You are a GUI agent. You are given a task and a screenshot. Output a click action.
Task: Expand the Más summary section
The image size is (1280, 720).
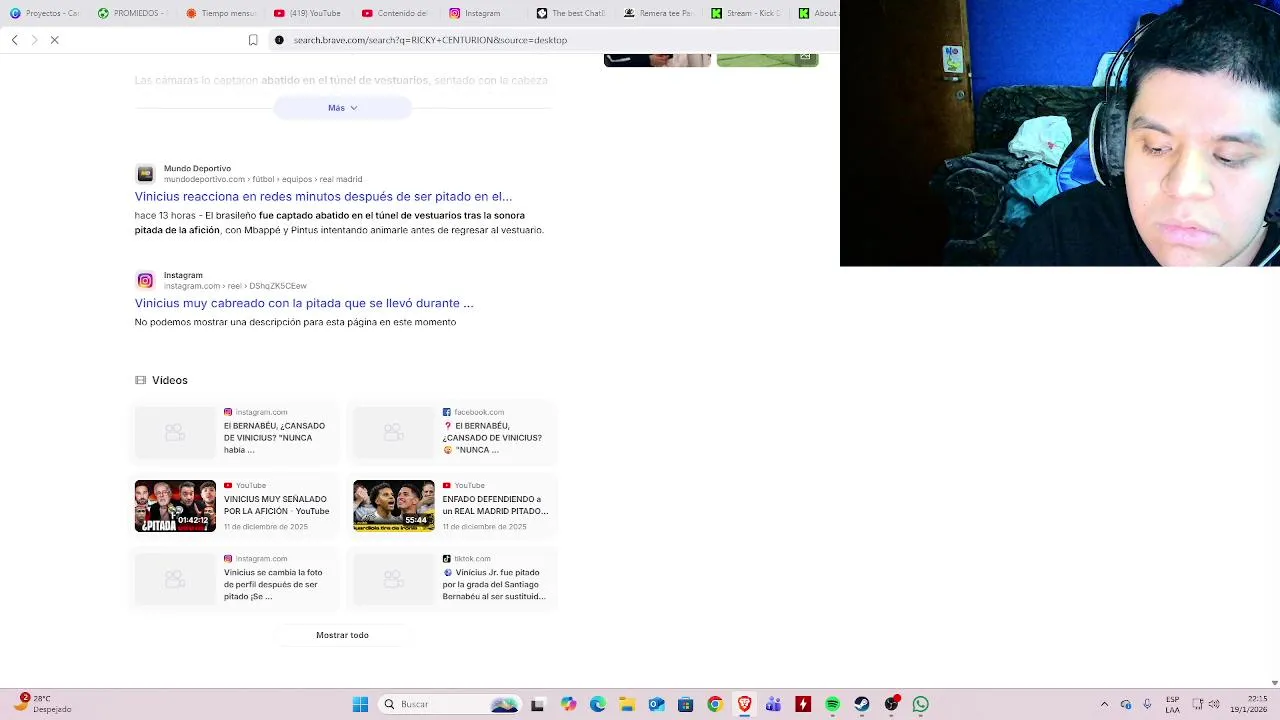point(342,107)
